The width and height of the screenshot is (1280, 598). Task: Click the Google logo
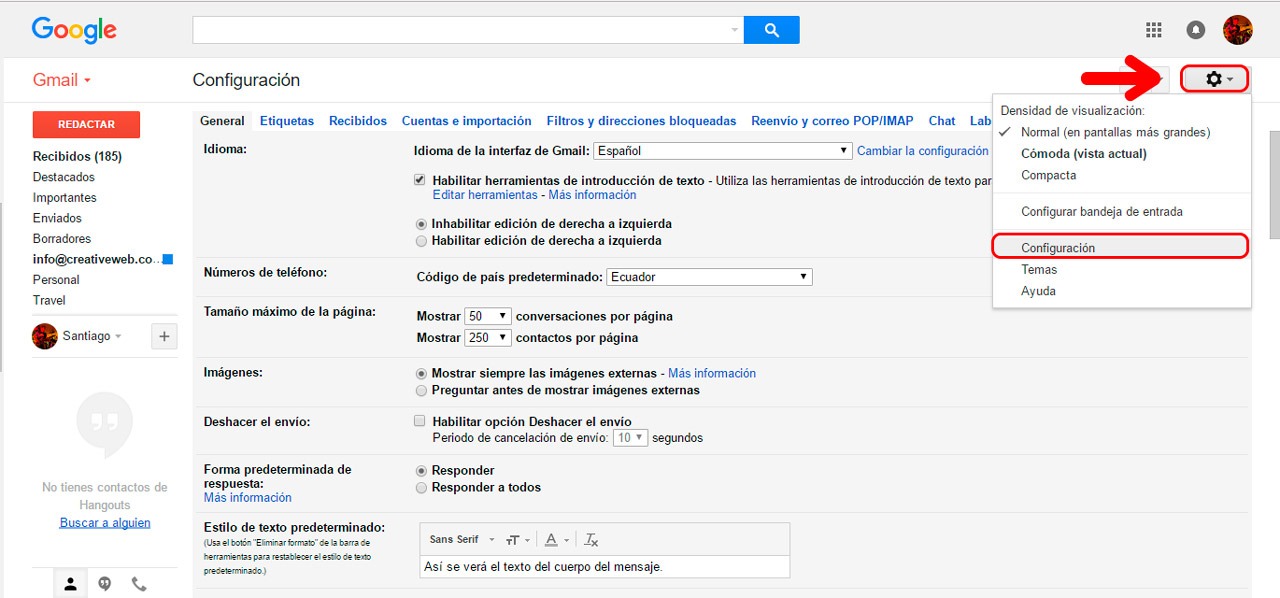(x=74, y=30)
